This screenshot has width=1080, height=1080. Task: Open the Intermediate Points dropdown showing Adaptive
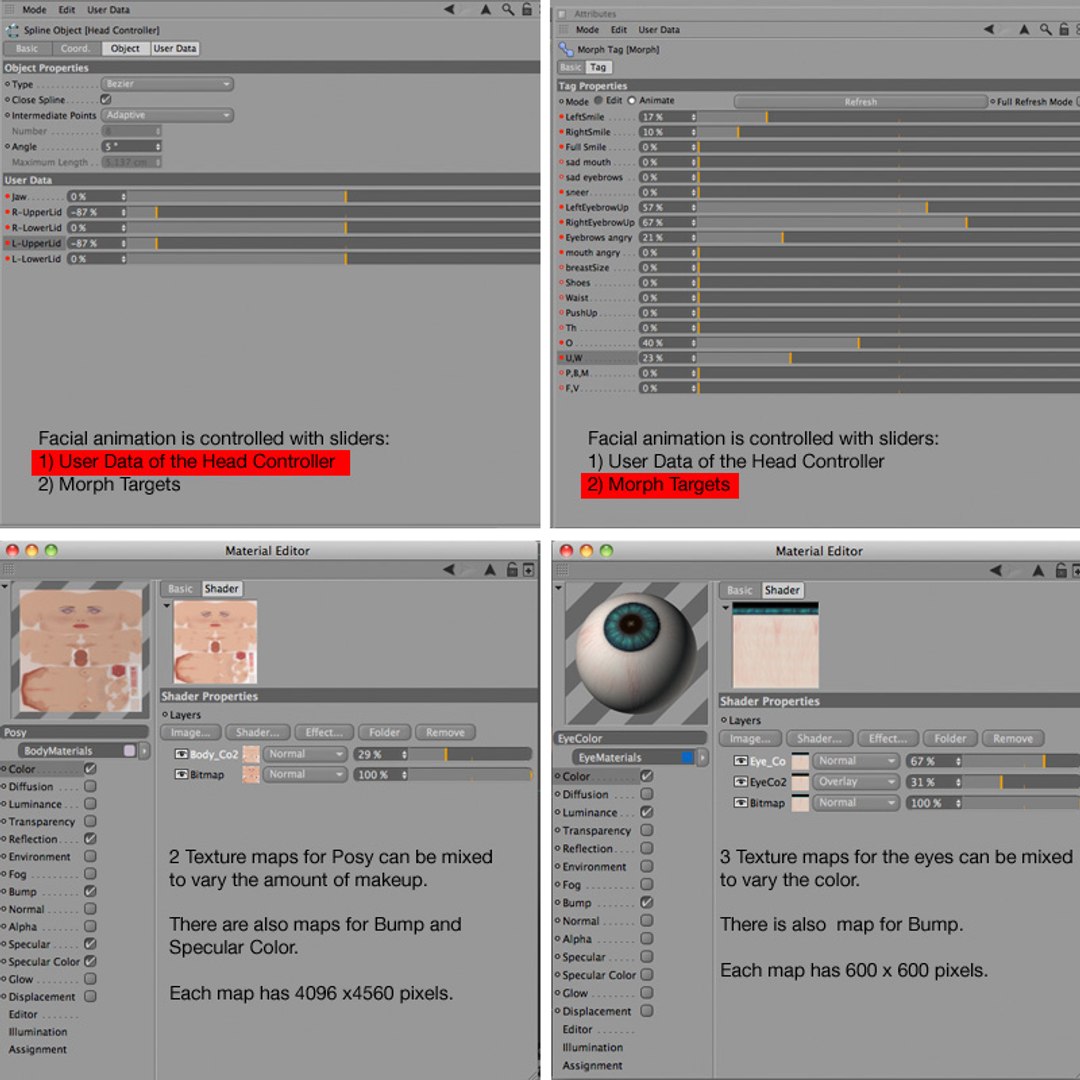point(167,115)
